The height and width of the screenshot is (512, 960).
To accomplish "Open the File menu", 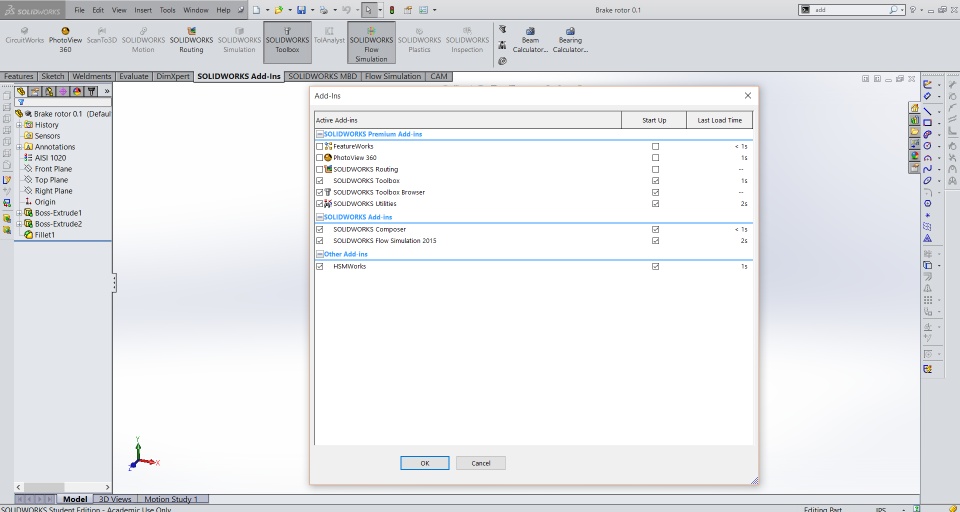I will [x=80, y=10].
